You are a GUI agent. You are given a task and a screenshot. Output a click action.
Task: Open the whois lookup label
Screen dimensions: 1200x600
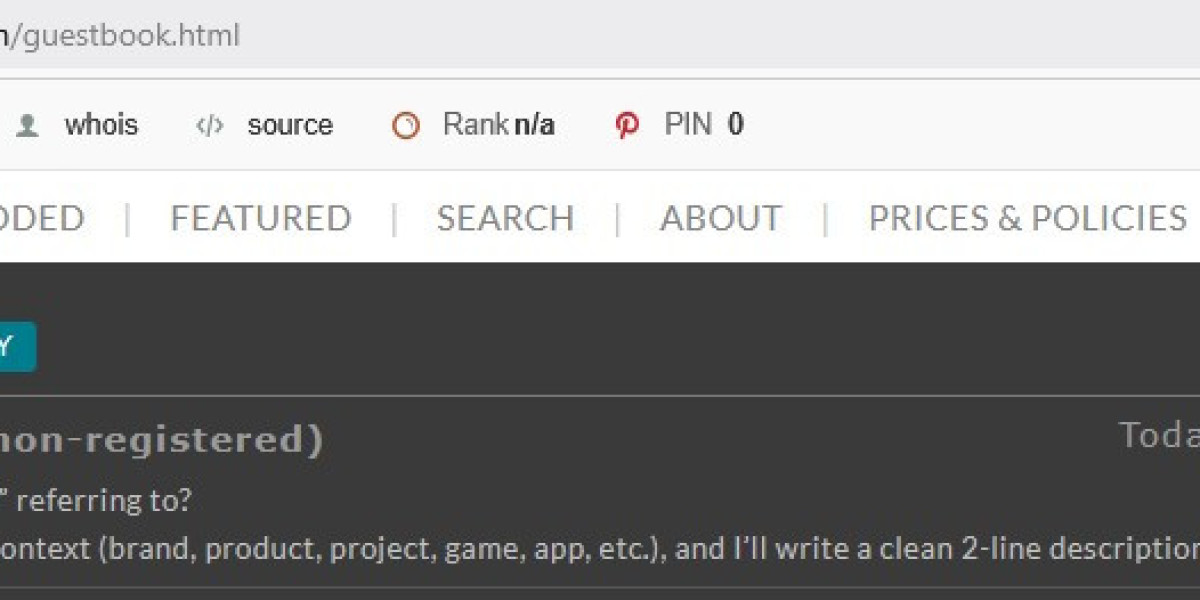[101, 125]
